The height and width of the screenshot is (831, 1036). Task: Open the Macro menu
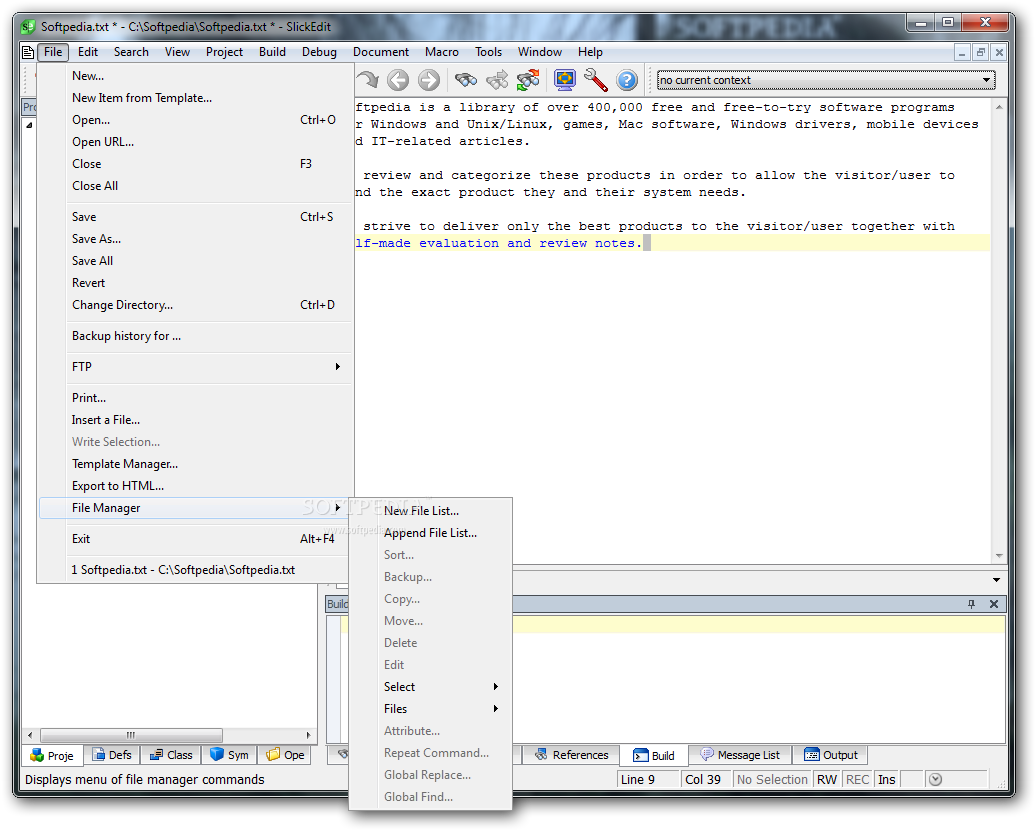(x=442, y=52)
